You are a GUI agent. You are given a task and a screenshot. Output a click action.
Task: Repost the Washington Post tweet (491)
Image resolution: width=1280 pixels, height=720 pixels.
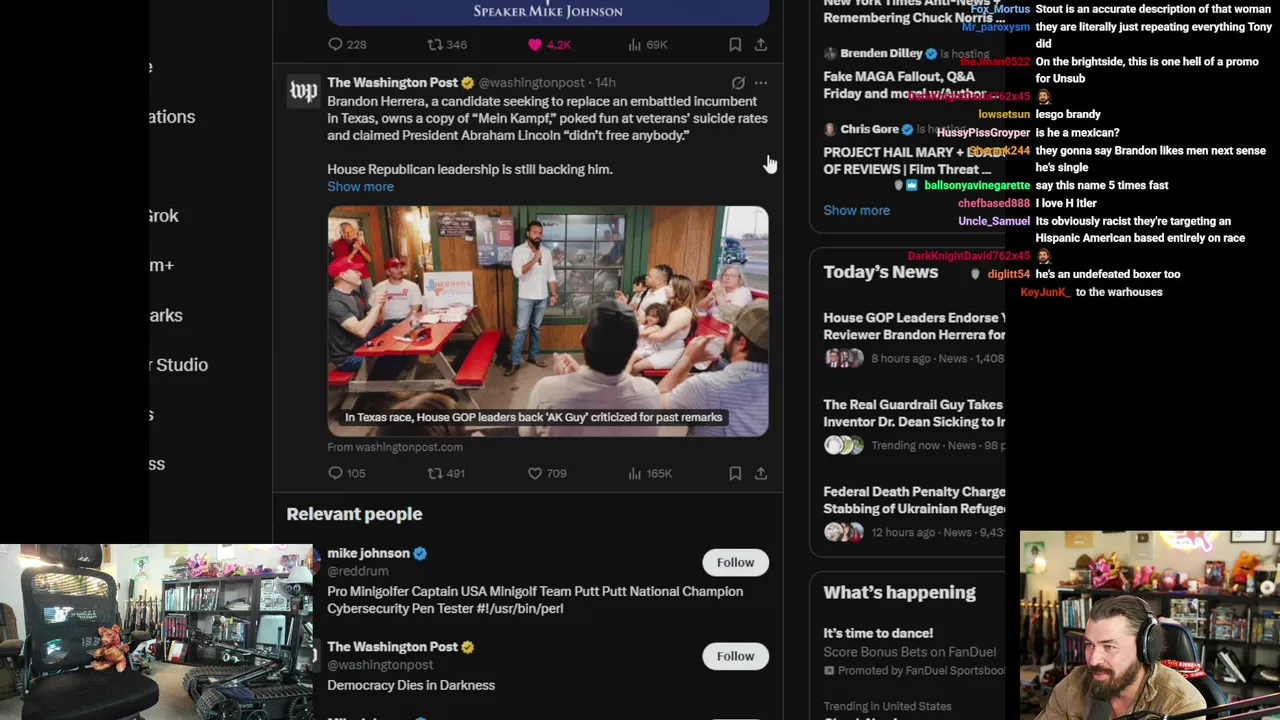(446, 473)
